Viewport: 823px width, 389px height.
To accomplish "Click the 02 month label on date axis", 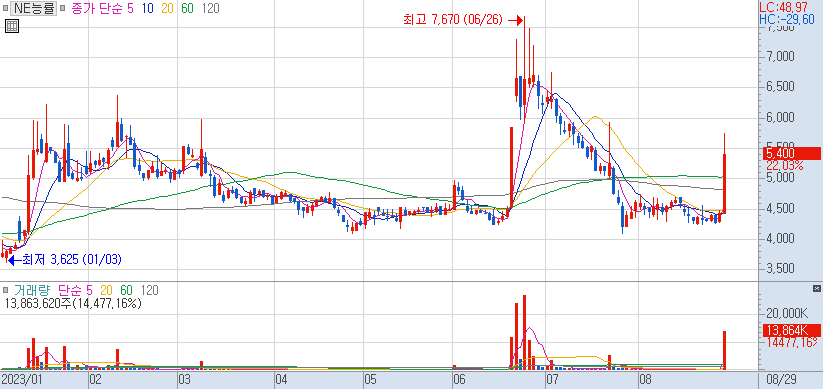I will click(x=96, y=379).
